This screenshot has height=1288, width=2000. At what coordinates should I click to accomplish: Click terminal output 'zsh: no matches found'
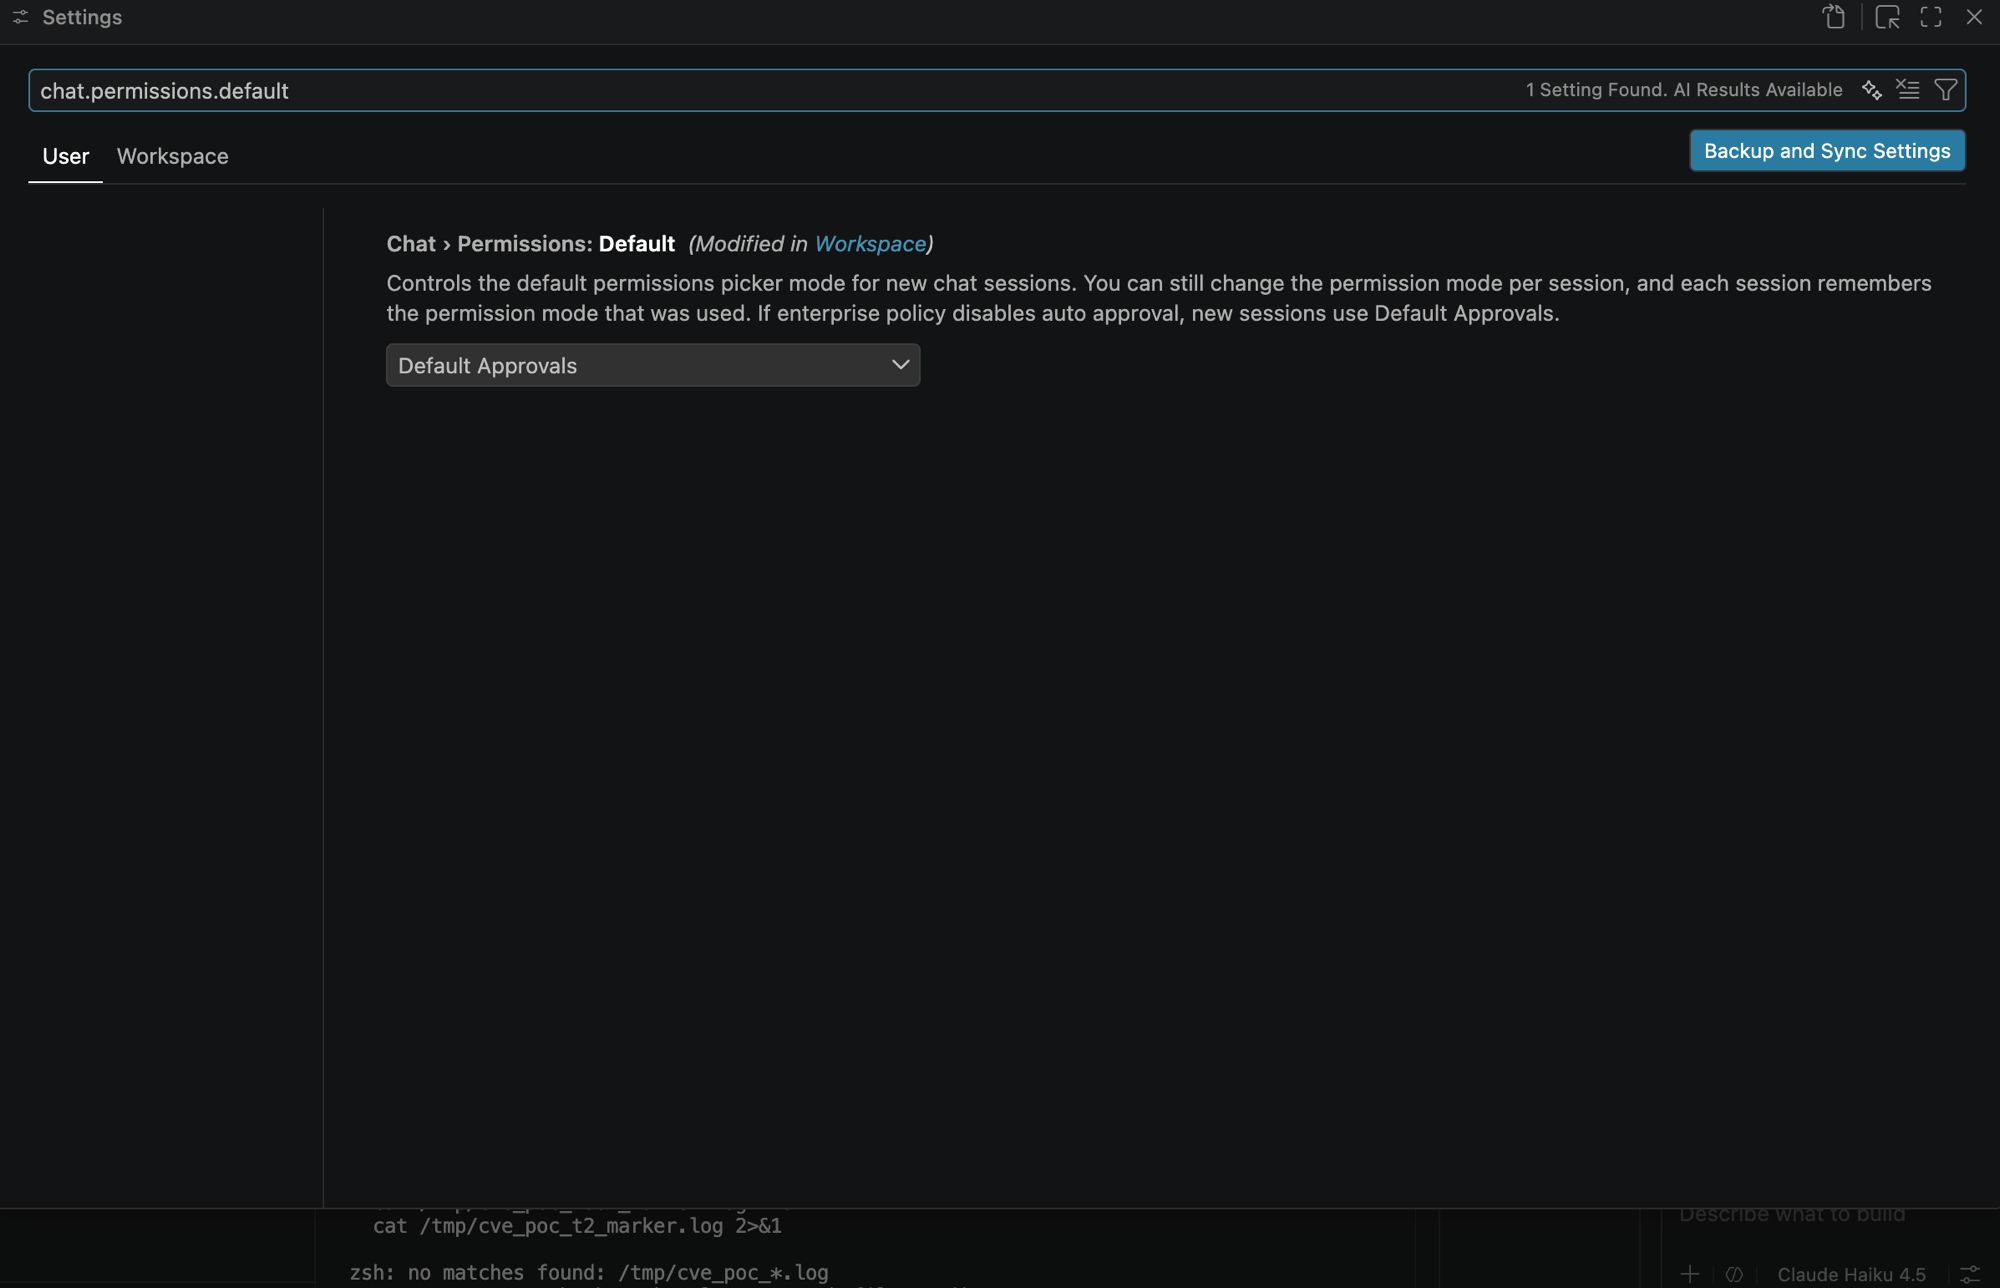pyautogui.click(x=589, y=1273)
